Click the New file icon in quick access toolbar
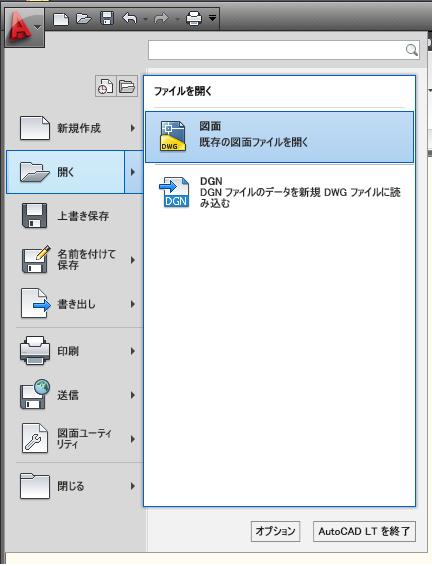Screen dimensions: 432x566 tap(61, 18)
